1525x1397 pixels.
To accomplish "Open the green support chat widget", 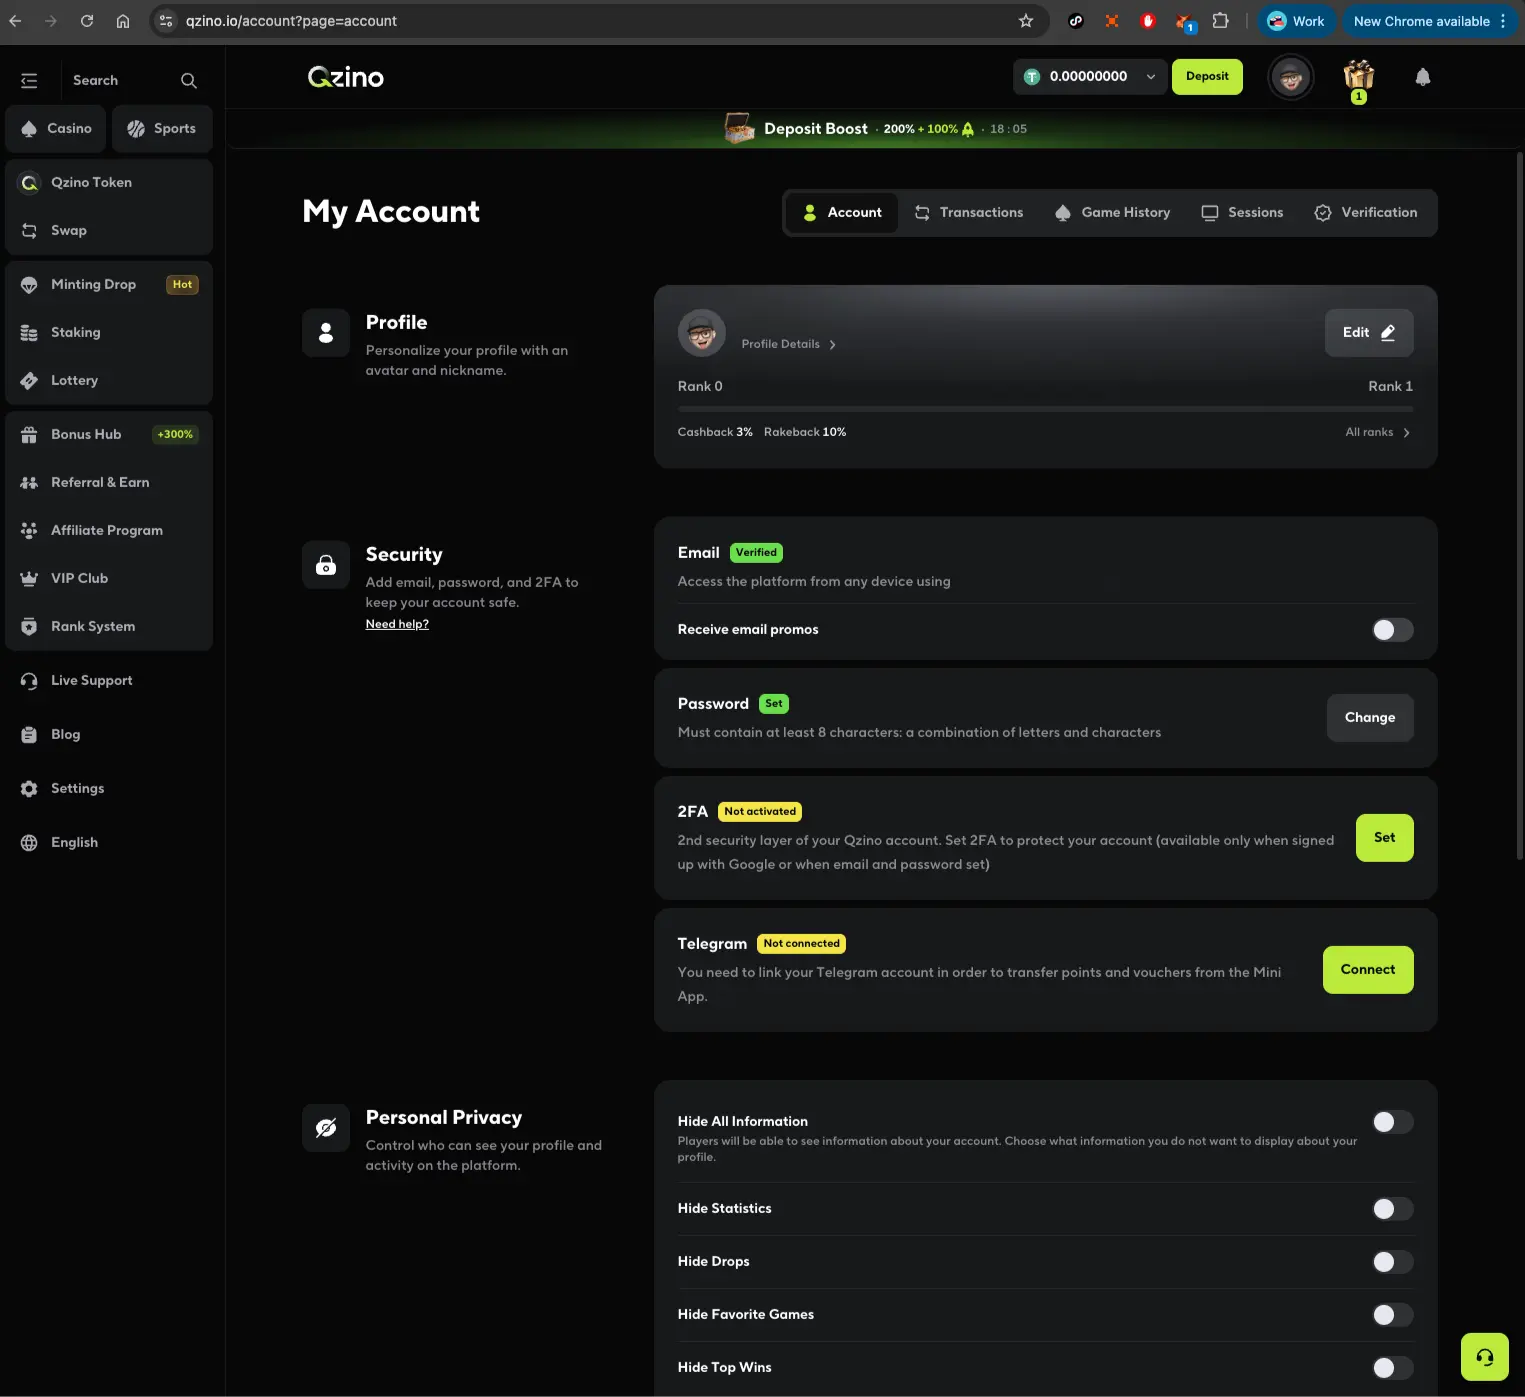I will click(x=1485, y=1357).
